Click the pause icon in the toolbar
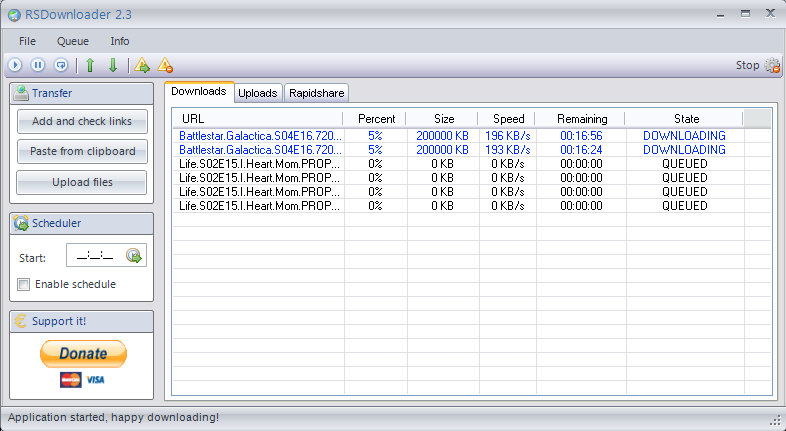 38,65
